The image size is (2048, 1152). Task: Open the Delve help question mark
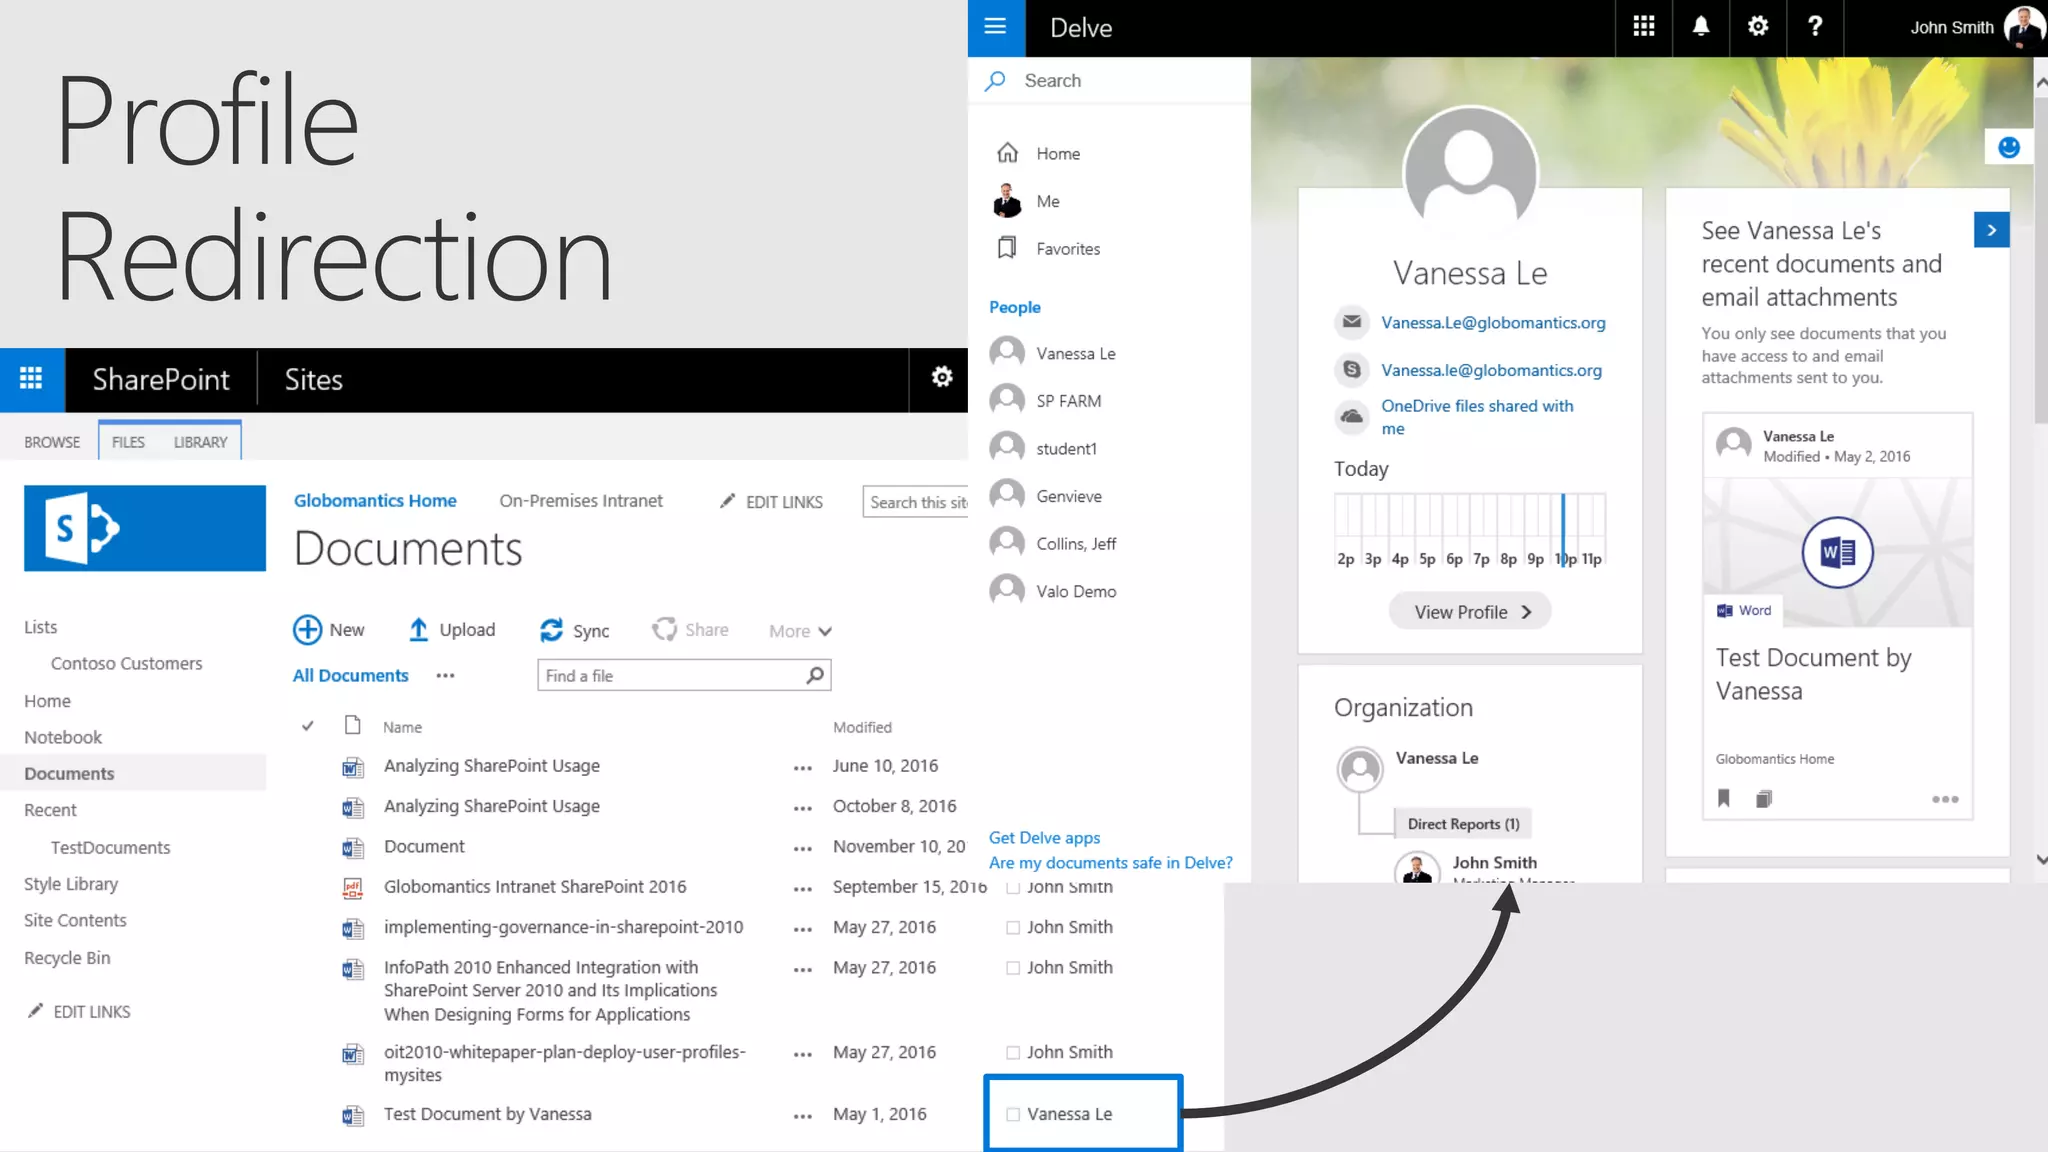(1814, 27)
